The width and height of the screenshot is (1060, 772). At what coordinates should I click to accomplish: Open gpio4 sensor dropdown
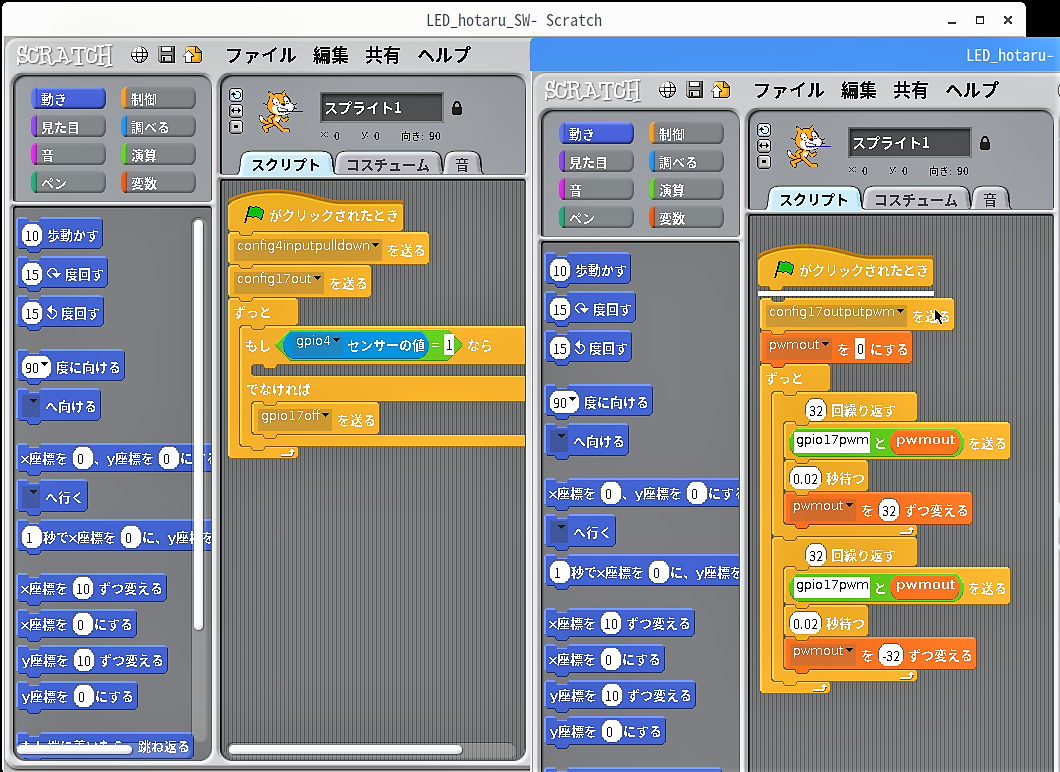tap(336, 341)
